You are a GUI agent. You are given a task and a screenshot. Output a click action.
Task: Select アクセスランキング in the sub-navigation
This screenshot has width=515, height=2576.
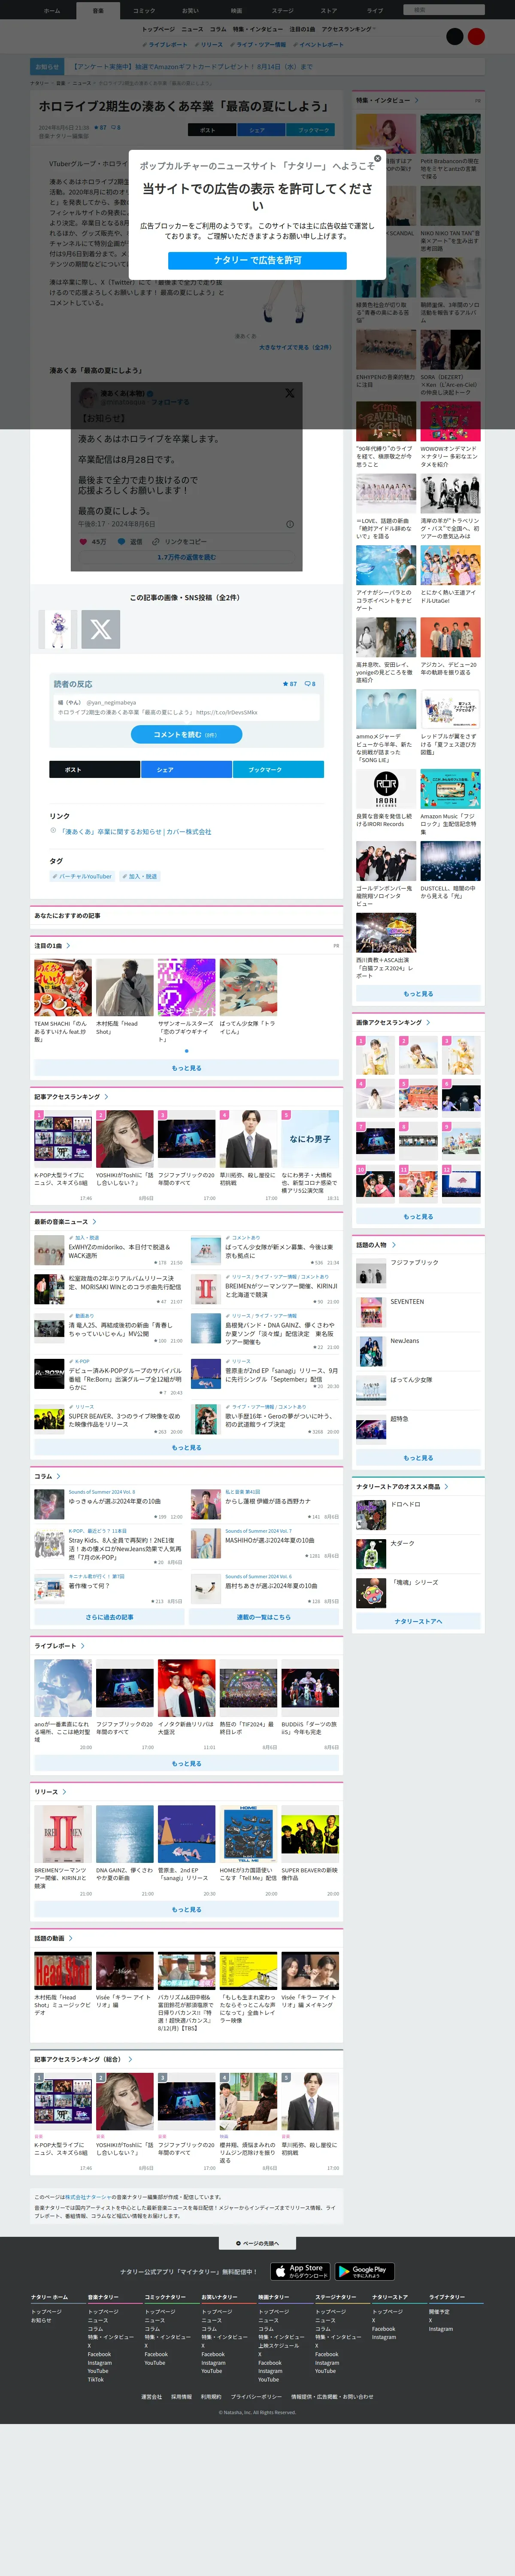[348, 29]
